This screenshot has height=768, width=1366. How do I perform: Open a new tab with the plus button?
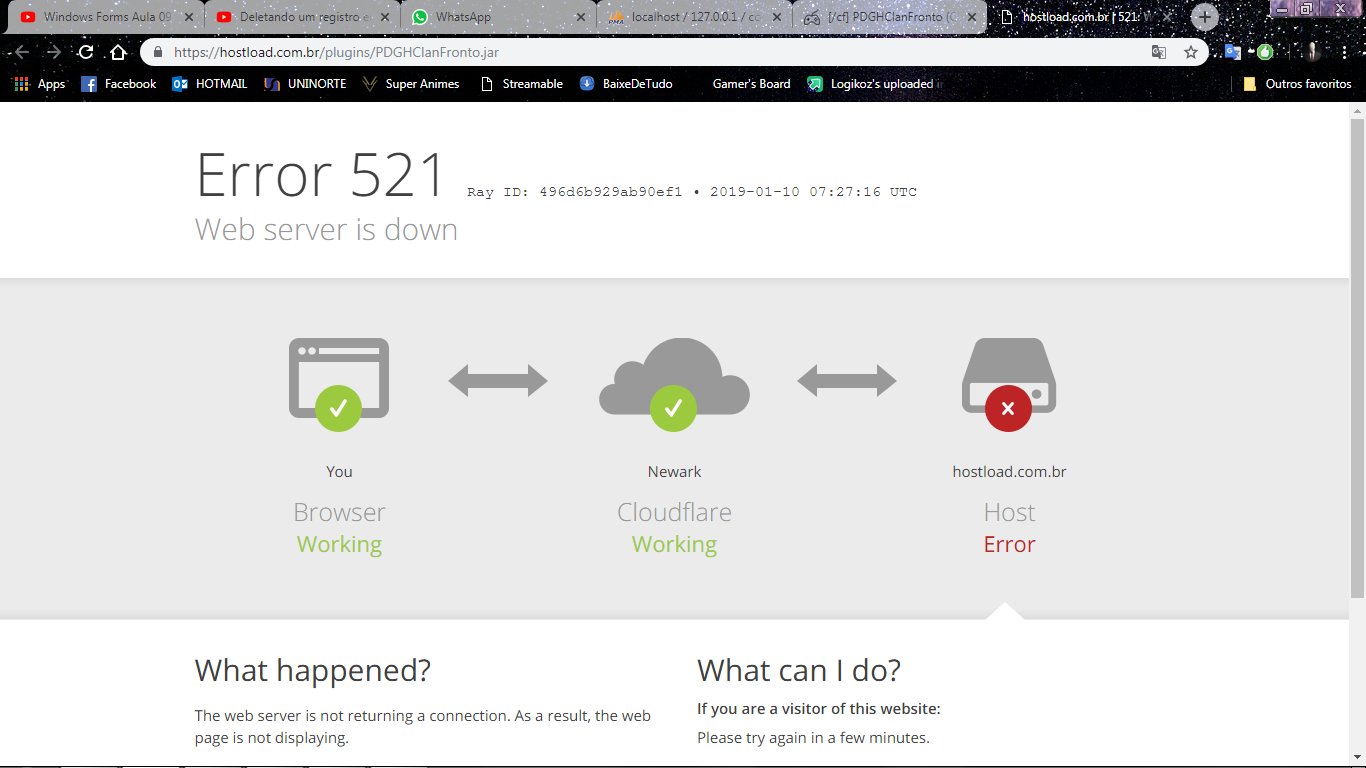(x=1205, y=17)
